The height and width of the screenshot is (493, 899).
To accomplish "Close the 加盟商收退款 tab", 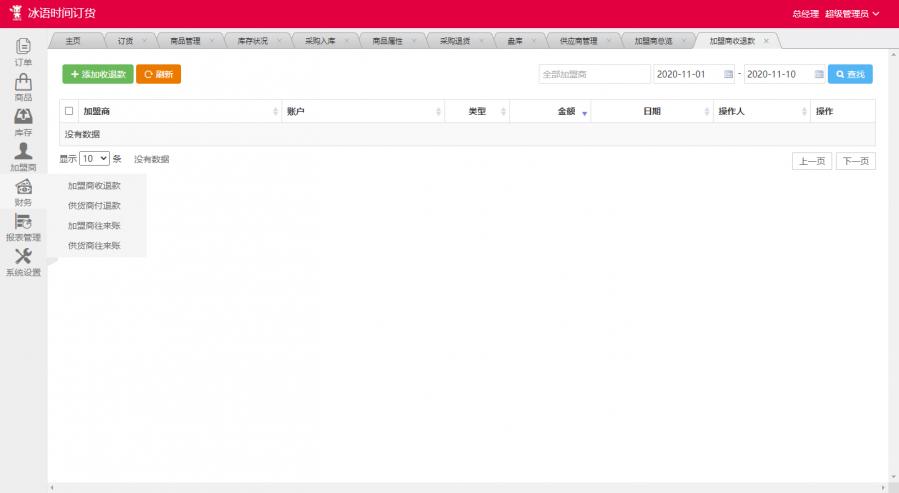I will [x=766, y=41].
